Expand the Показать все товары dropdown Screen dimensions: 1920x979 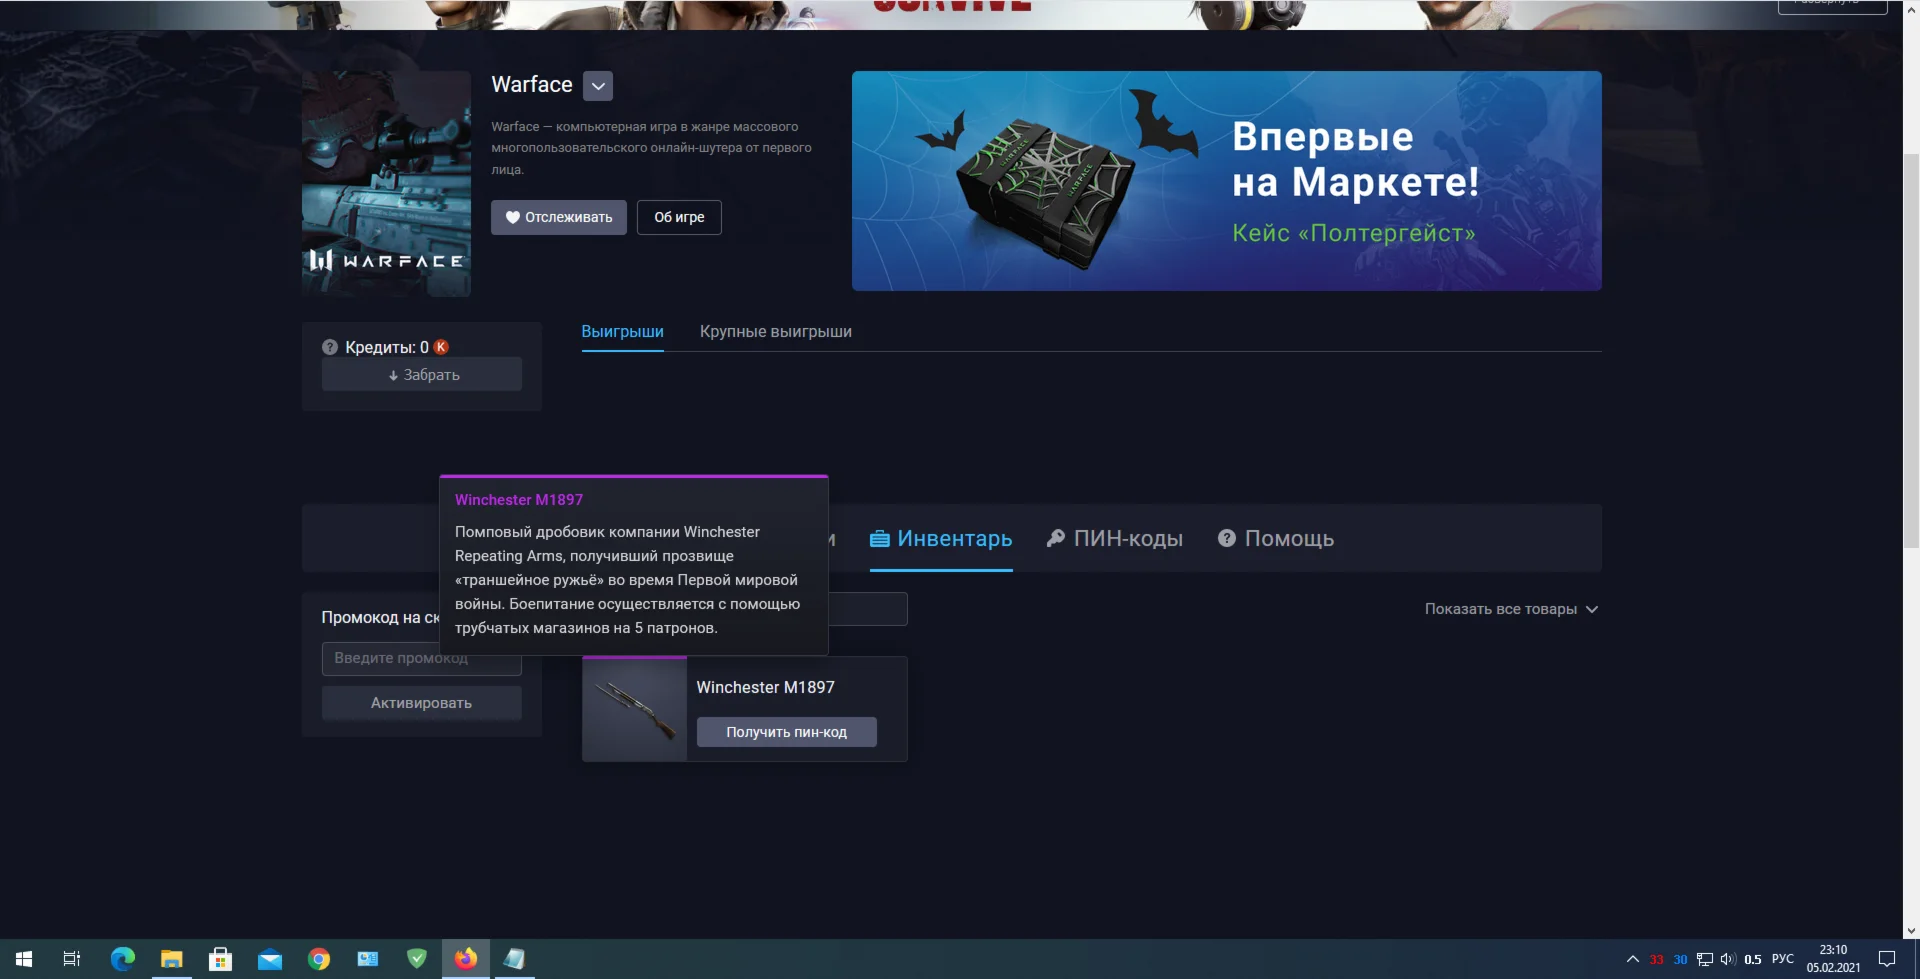(x=1511, y=609)
